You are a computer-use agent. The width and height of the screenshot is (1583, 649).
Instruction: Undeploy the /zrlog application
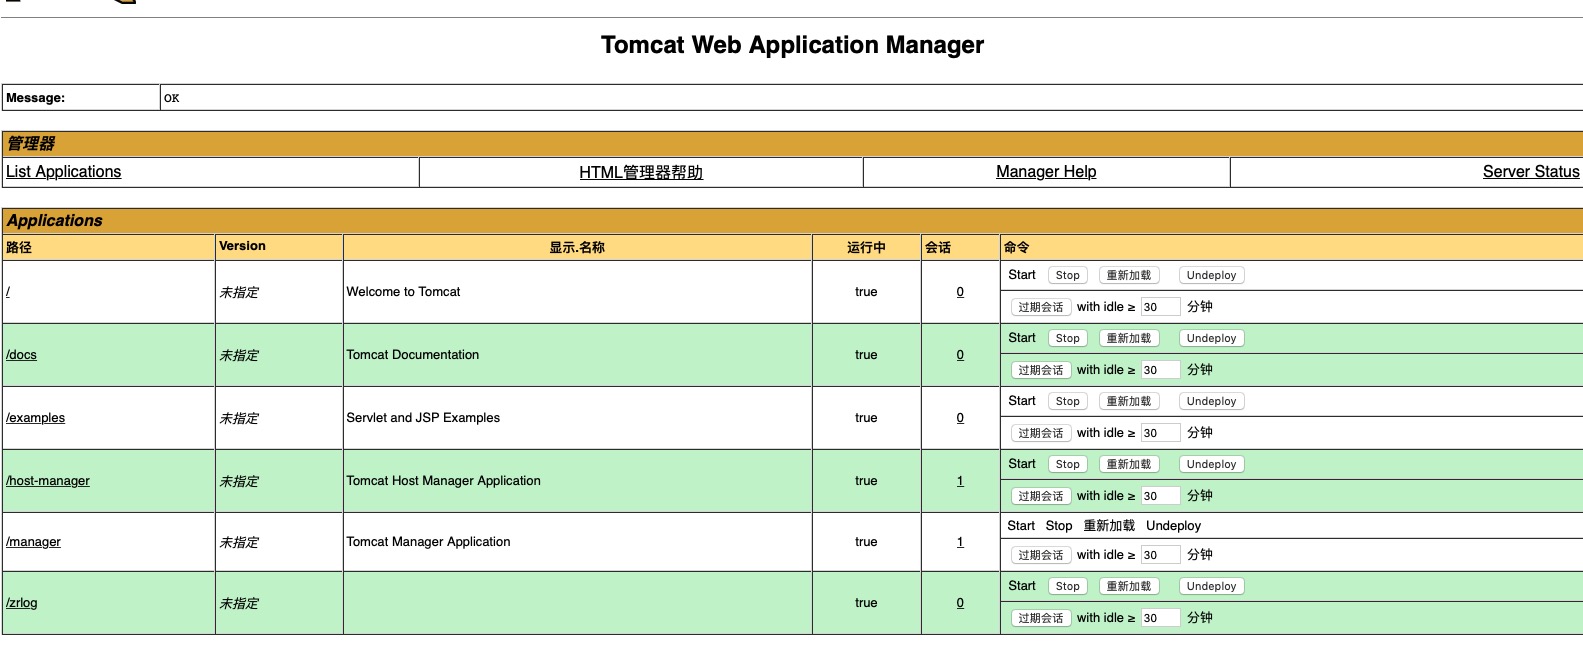pos(1211,586)
